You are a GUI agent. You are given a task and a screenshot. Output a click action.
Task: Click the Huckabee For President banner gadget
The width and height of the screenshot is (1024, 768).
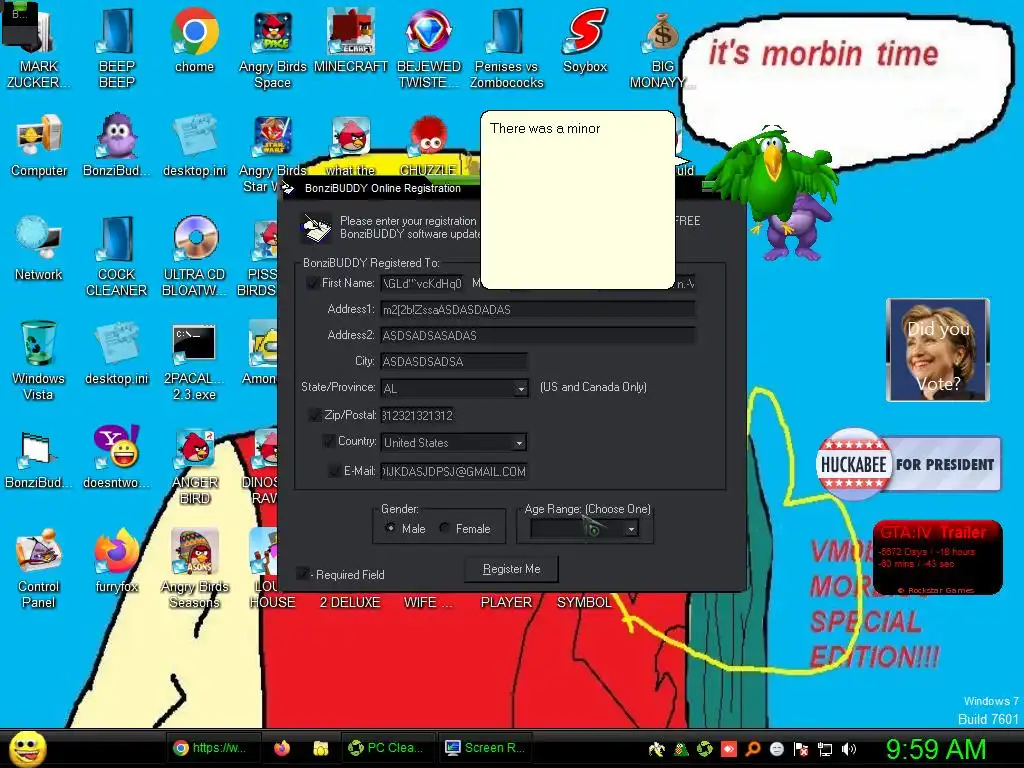click(x=908, y=464)
